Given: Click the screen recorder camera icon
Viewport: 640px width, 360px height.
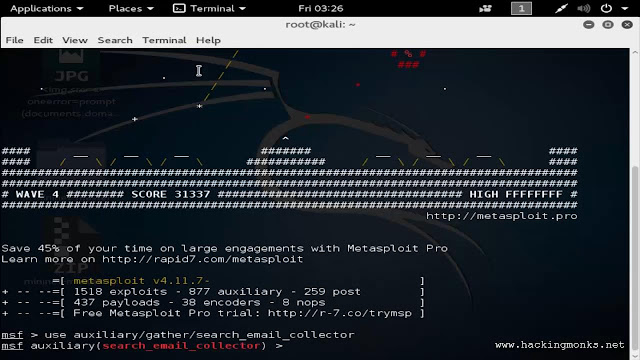Looking at the screenshot, I should 485,9.
